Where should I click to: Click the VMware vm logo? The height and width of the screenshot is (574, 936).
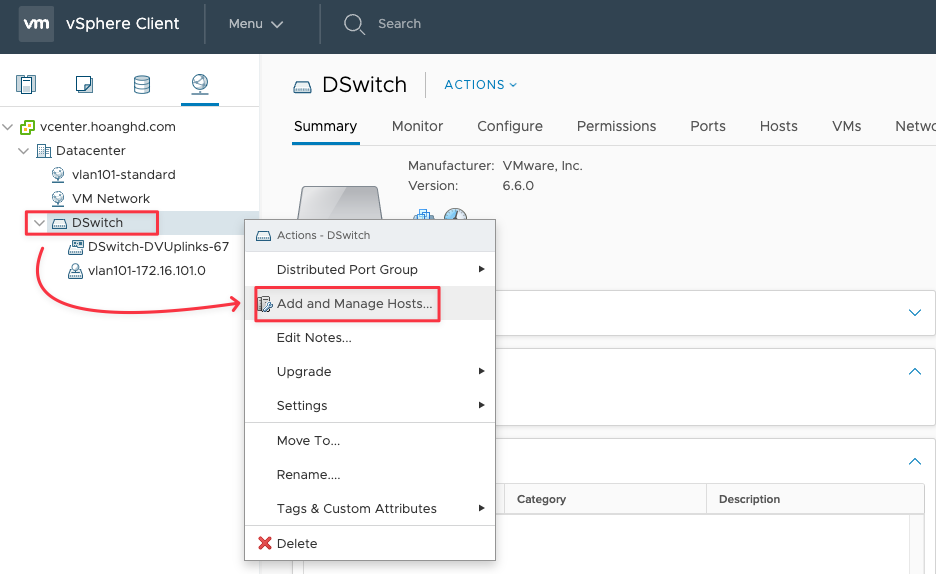tap(36, 24)
